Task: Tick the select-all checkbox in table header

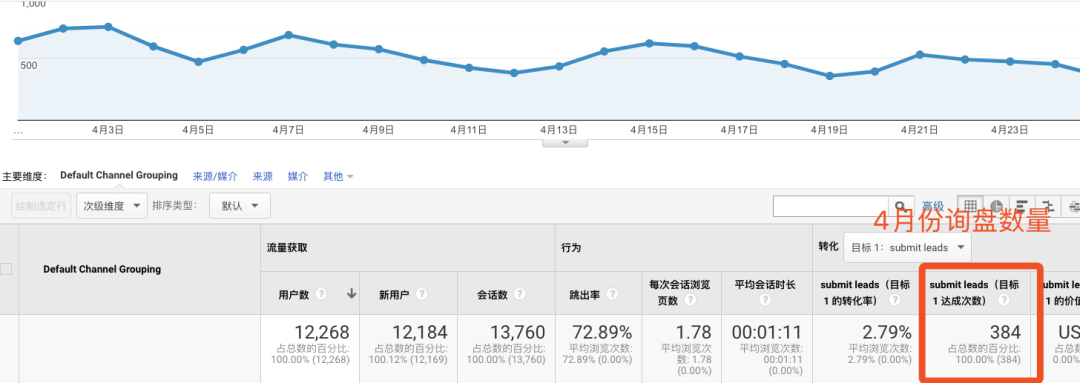Action: (x=6, y=269)
